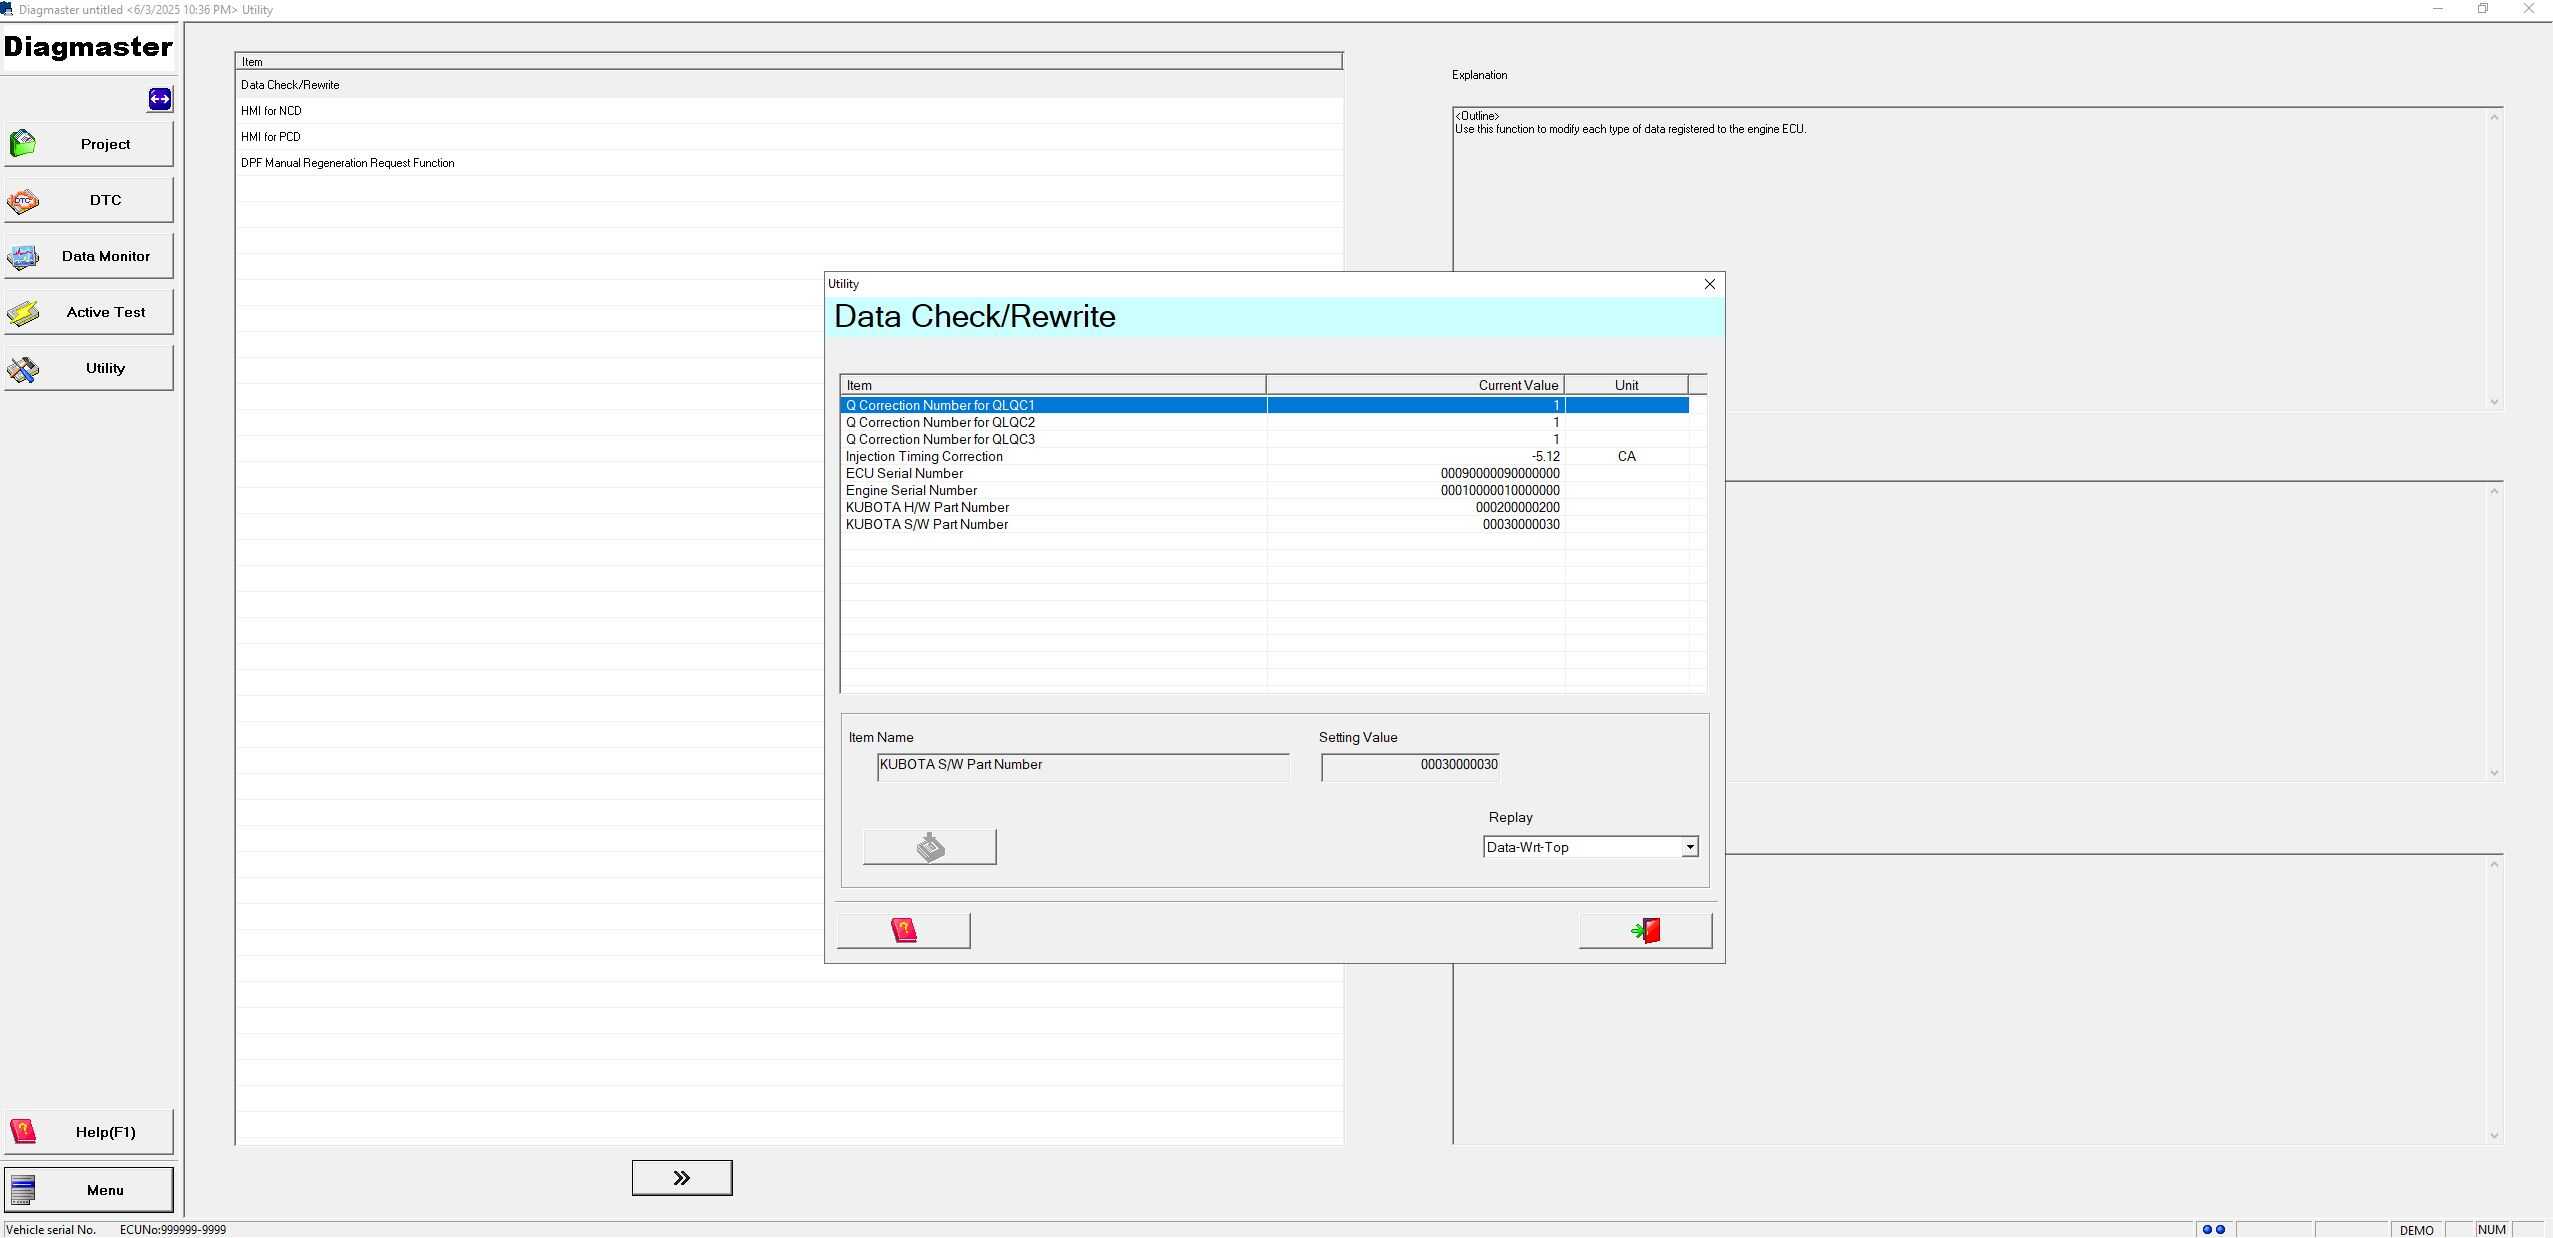Select the HMI for NCD item

[x=271, y=111]
